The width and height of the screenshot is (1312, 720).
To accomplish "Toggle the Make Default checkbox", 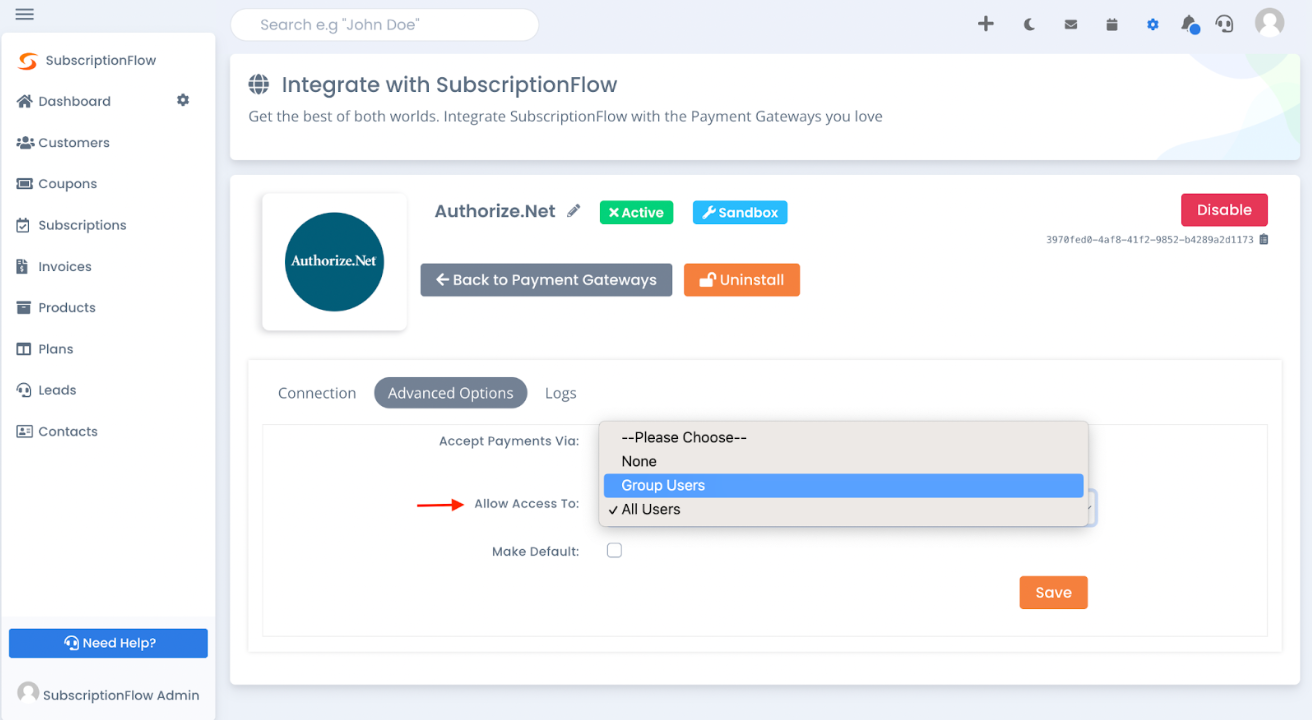I will tap(614, 550).
